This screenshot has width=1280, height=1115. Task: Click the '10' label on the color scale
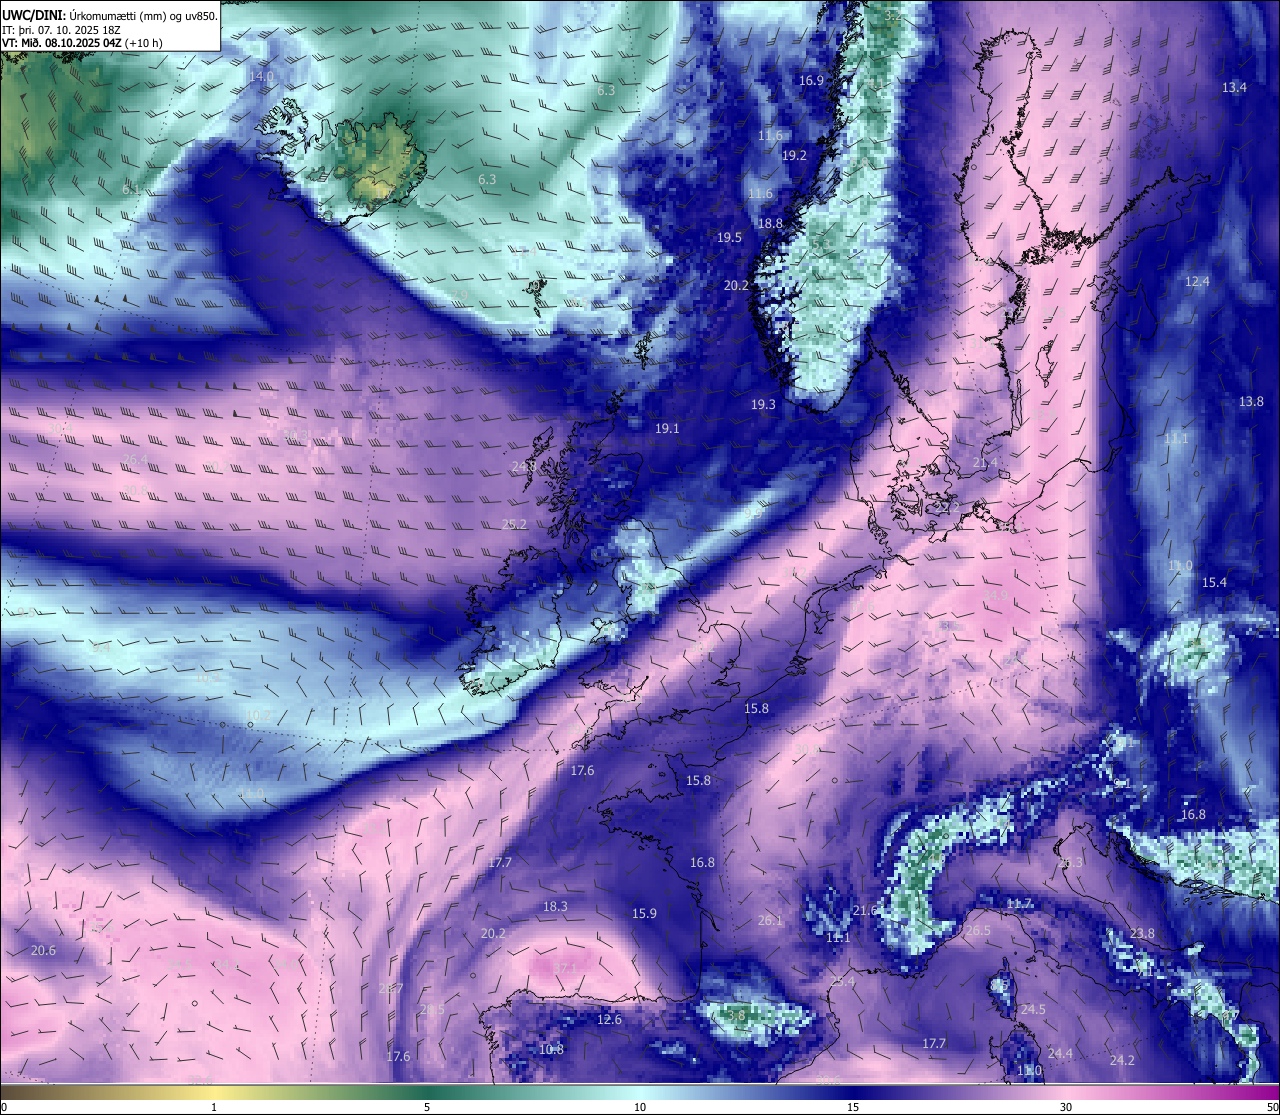[640, 1107]
